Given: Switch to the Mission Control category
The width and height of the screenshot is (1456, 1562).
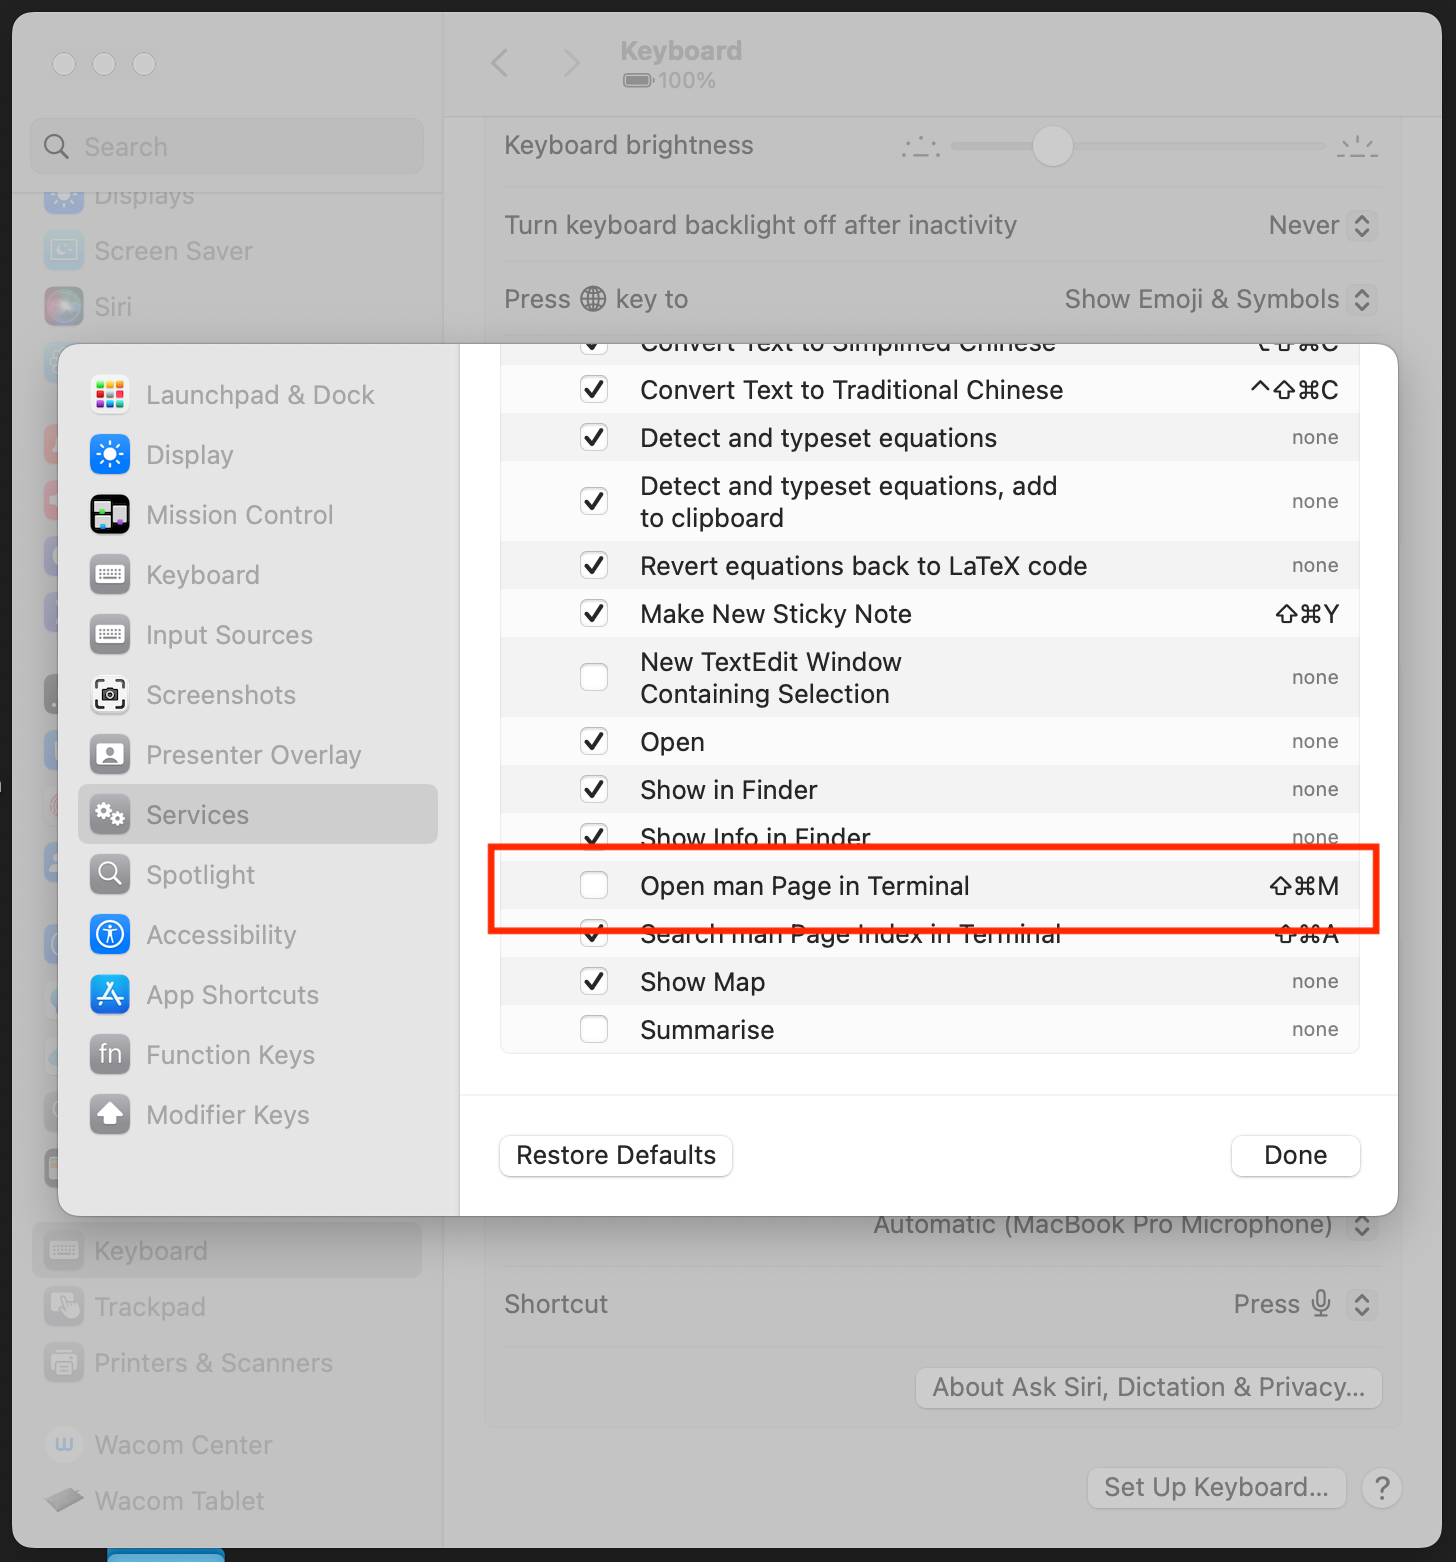Looking at the screenshot, I should (258, 514).
